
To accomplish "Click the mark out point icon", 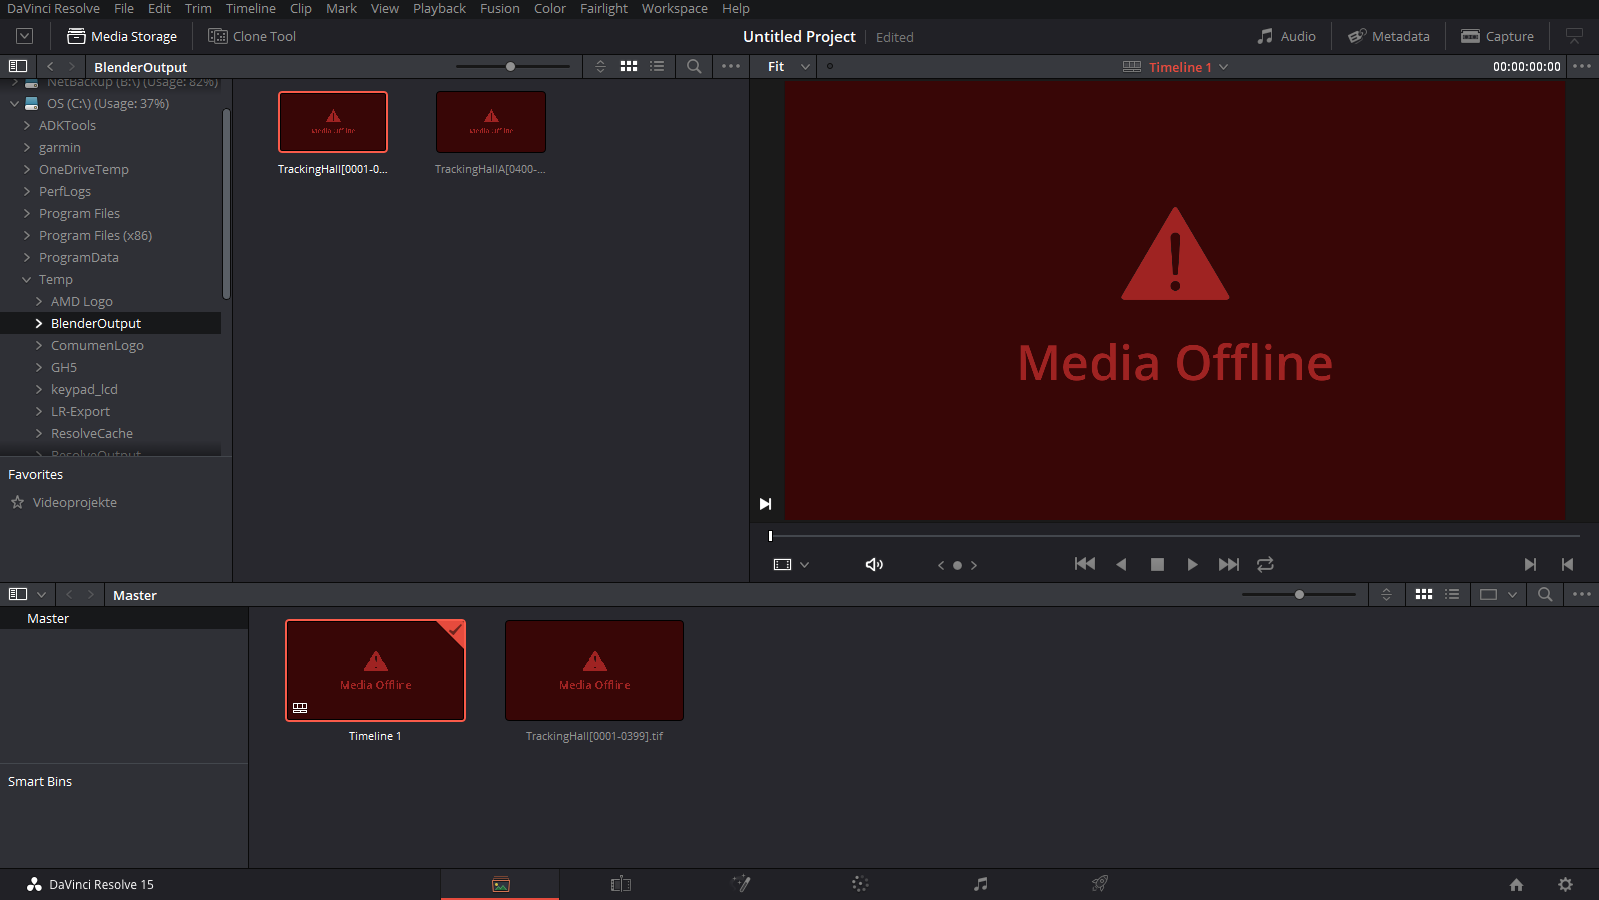I will [x=1567, y=565].
